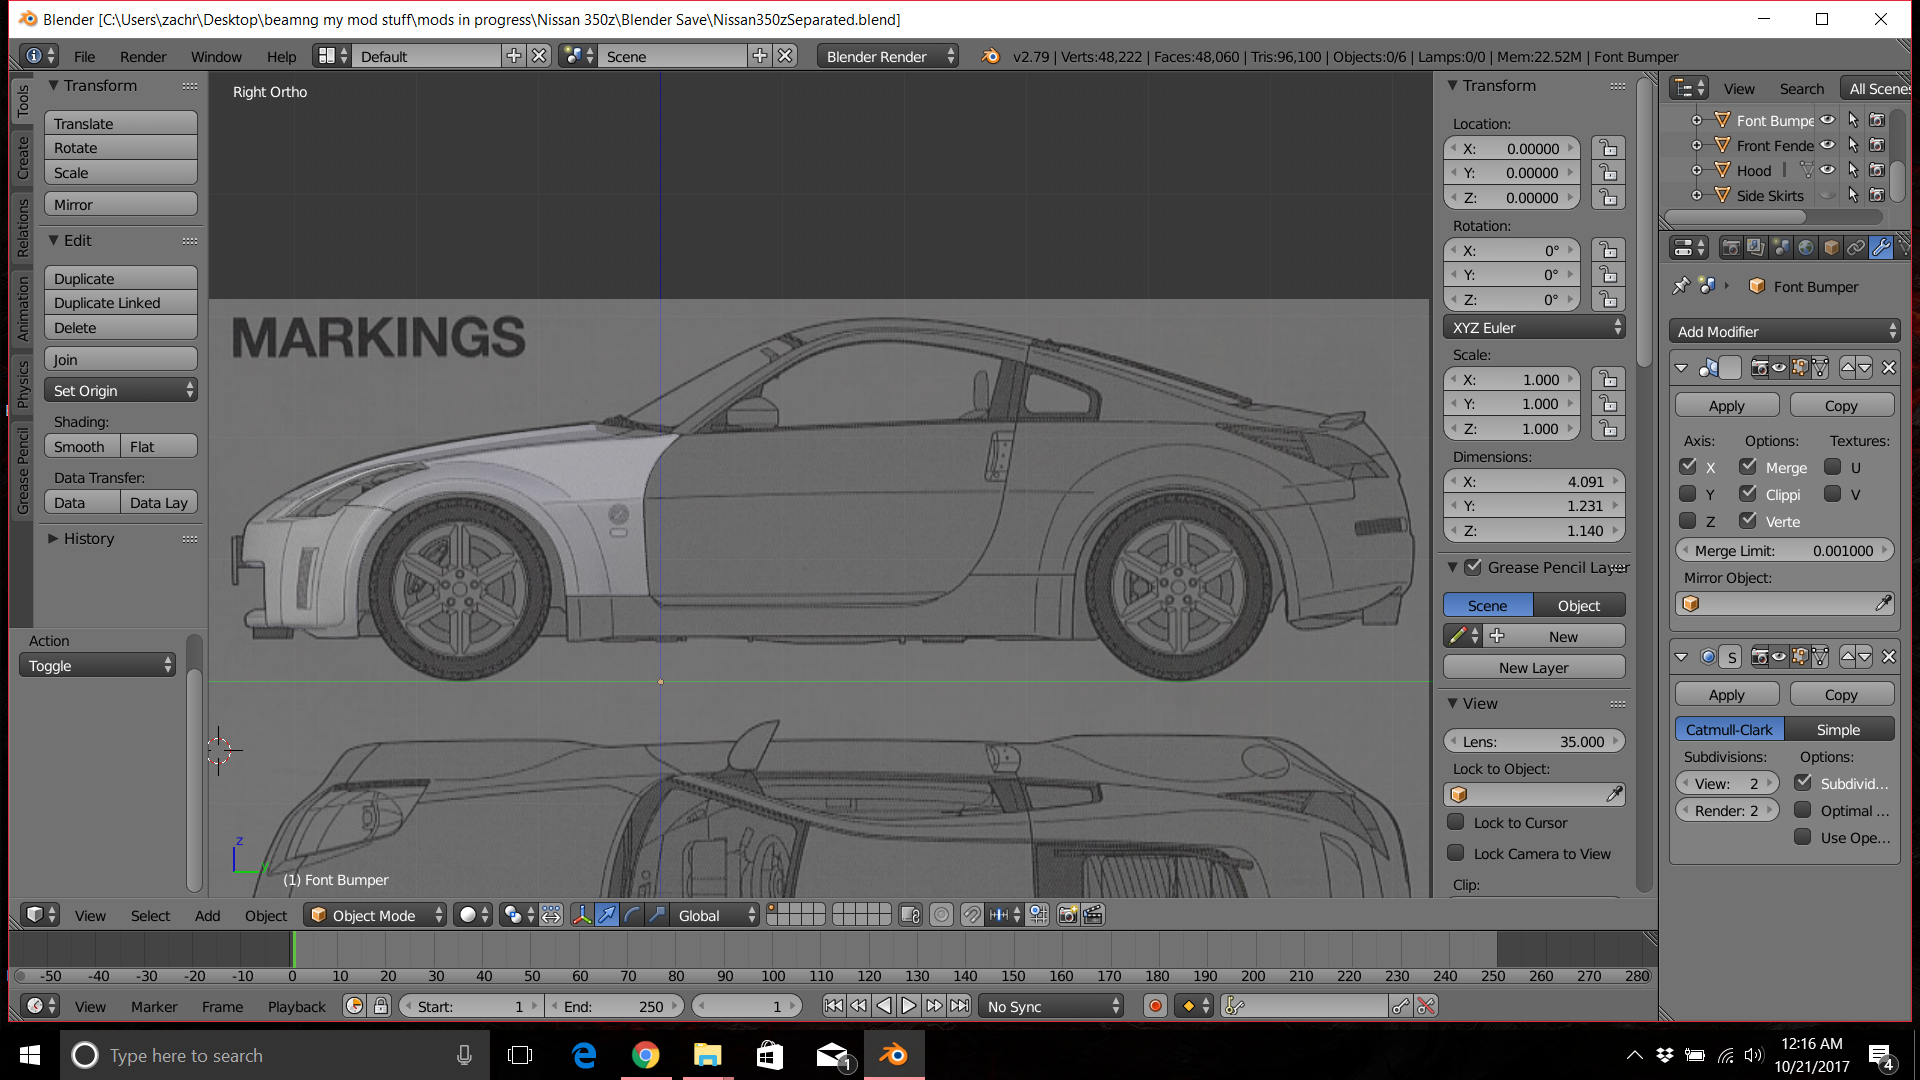Move Mirror modifier down in stack
The image size is (1920, 1080).
(1865, 367)
